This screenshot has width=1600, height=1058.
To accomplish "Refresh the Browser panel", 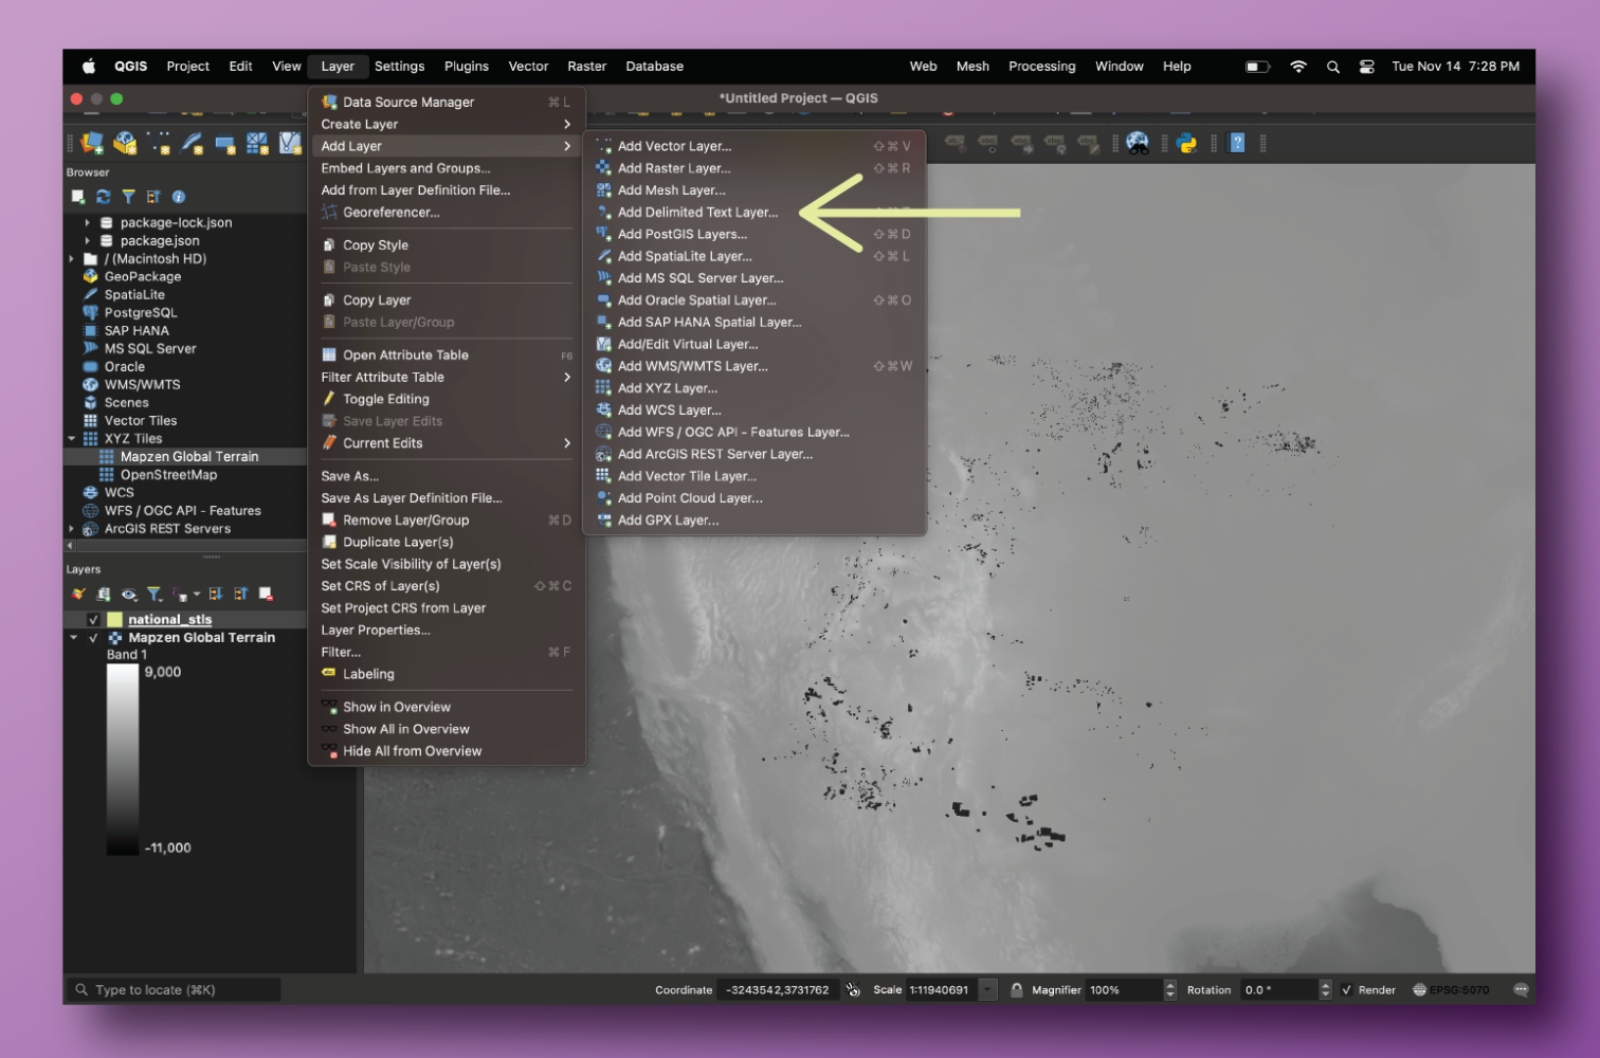I will (x=103, y=197).
